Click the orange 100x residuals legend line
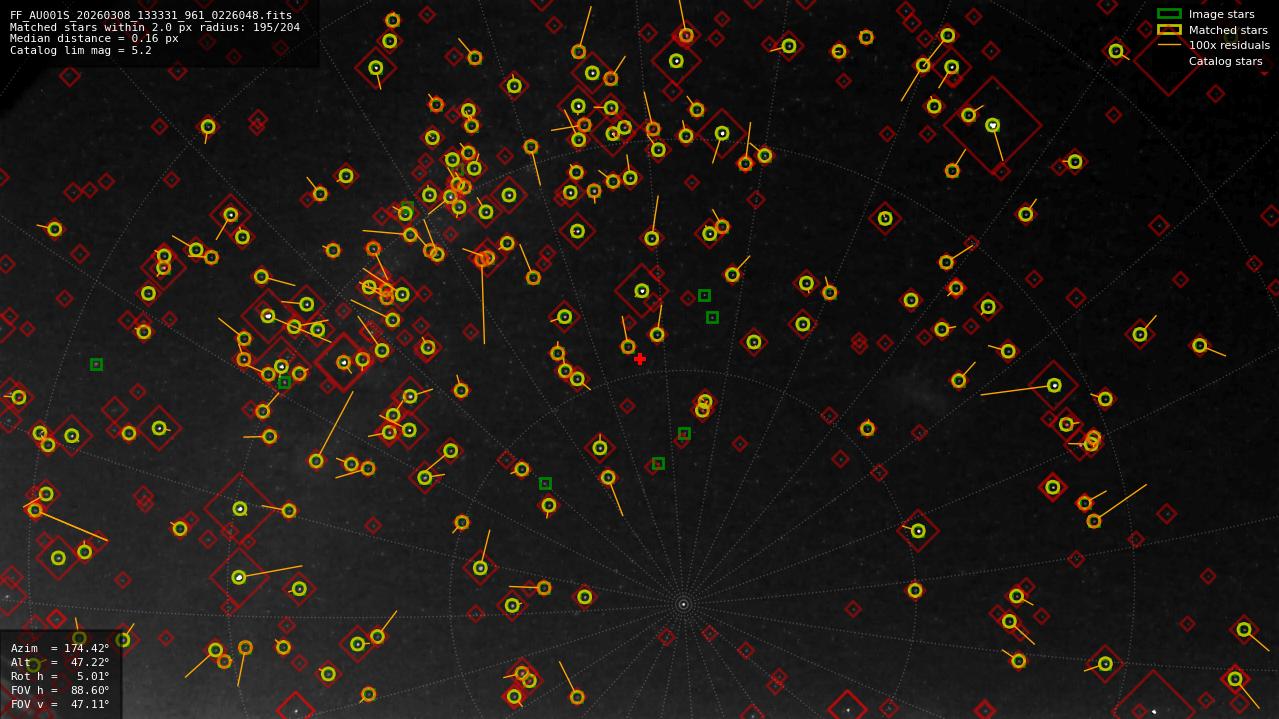Image resolution: width=1279 pixels, height=719 pixels. (1169, 45)
